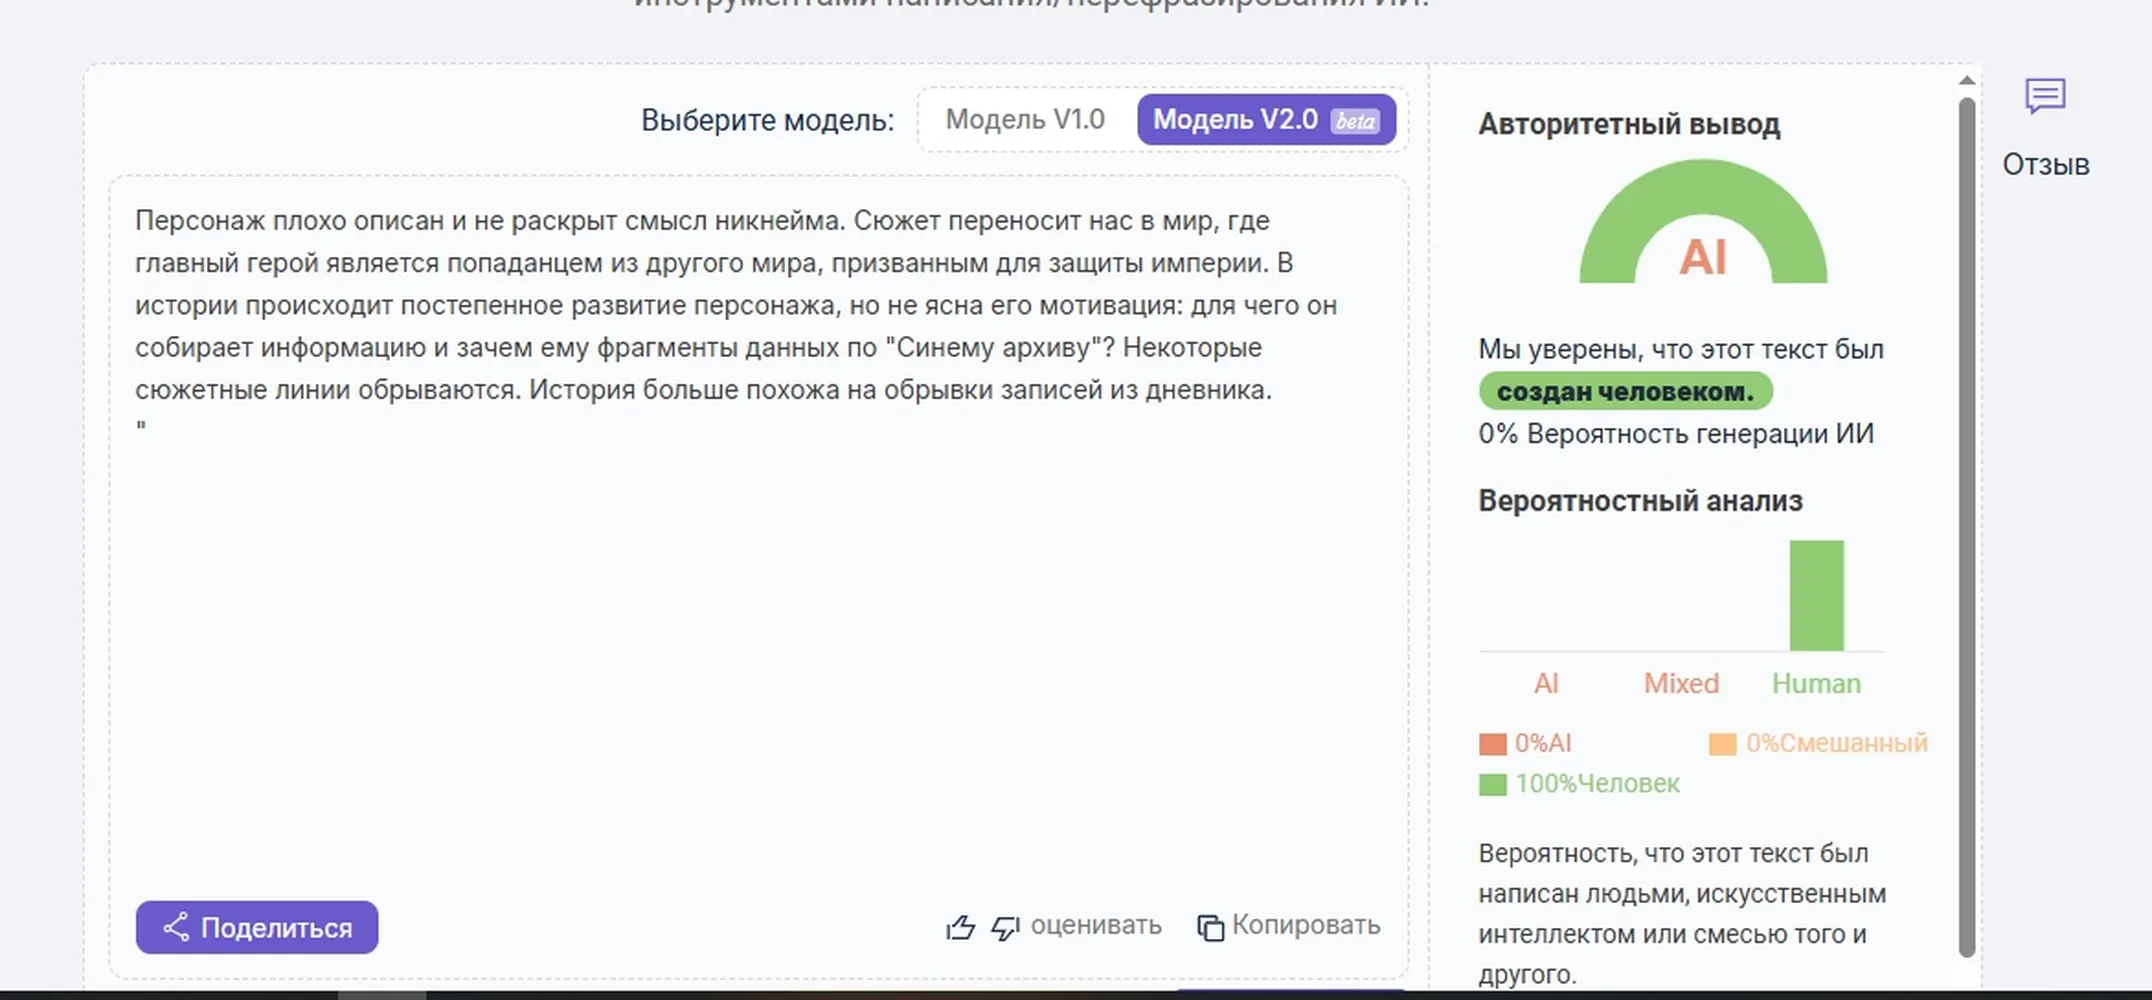The height and width of the screenshot is (1000, 2152).
Task: Copy text with Копировать button
Action: pyautogui.click(x=1289, y=926)
